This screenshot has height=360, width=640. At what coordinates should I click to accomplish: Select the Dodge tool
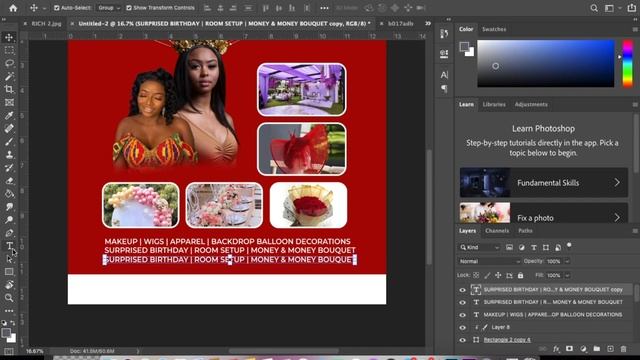click(x=9, y=220)
